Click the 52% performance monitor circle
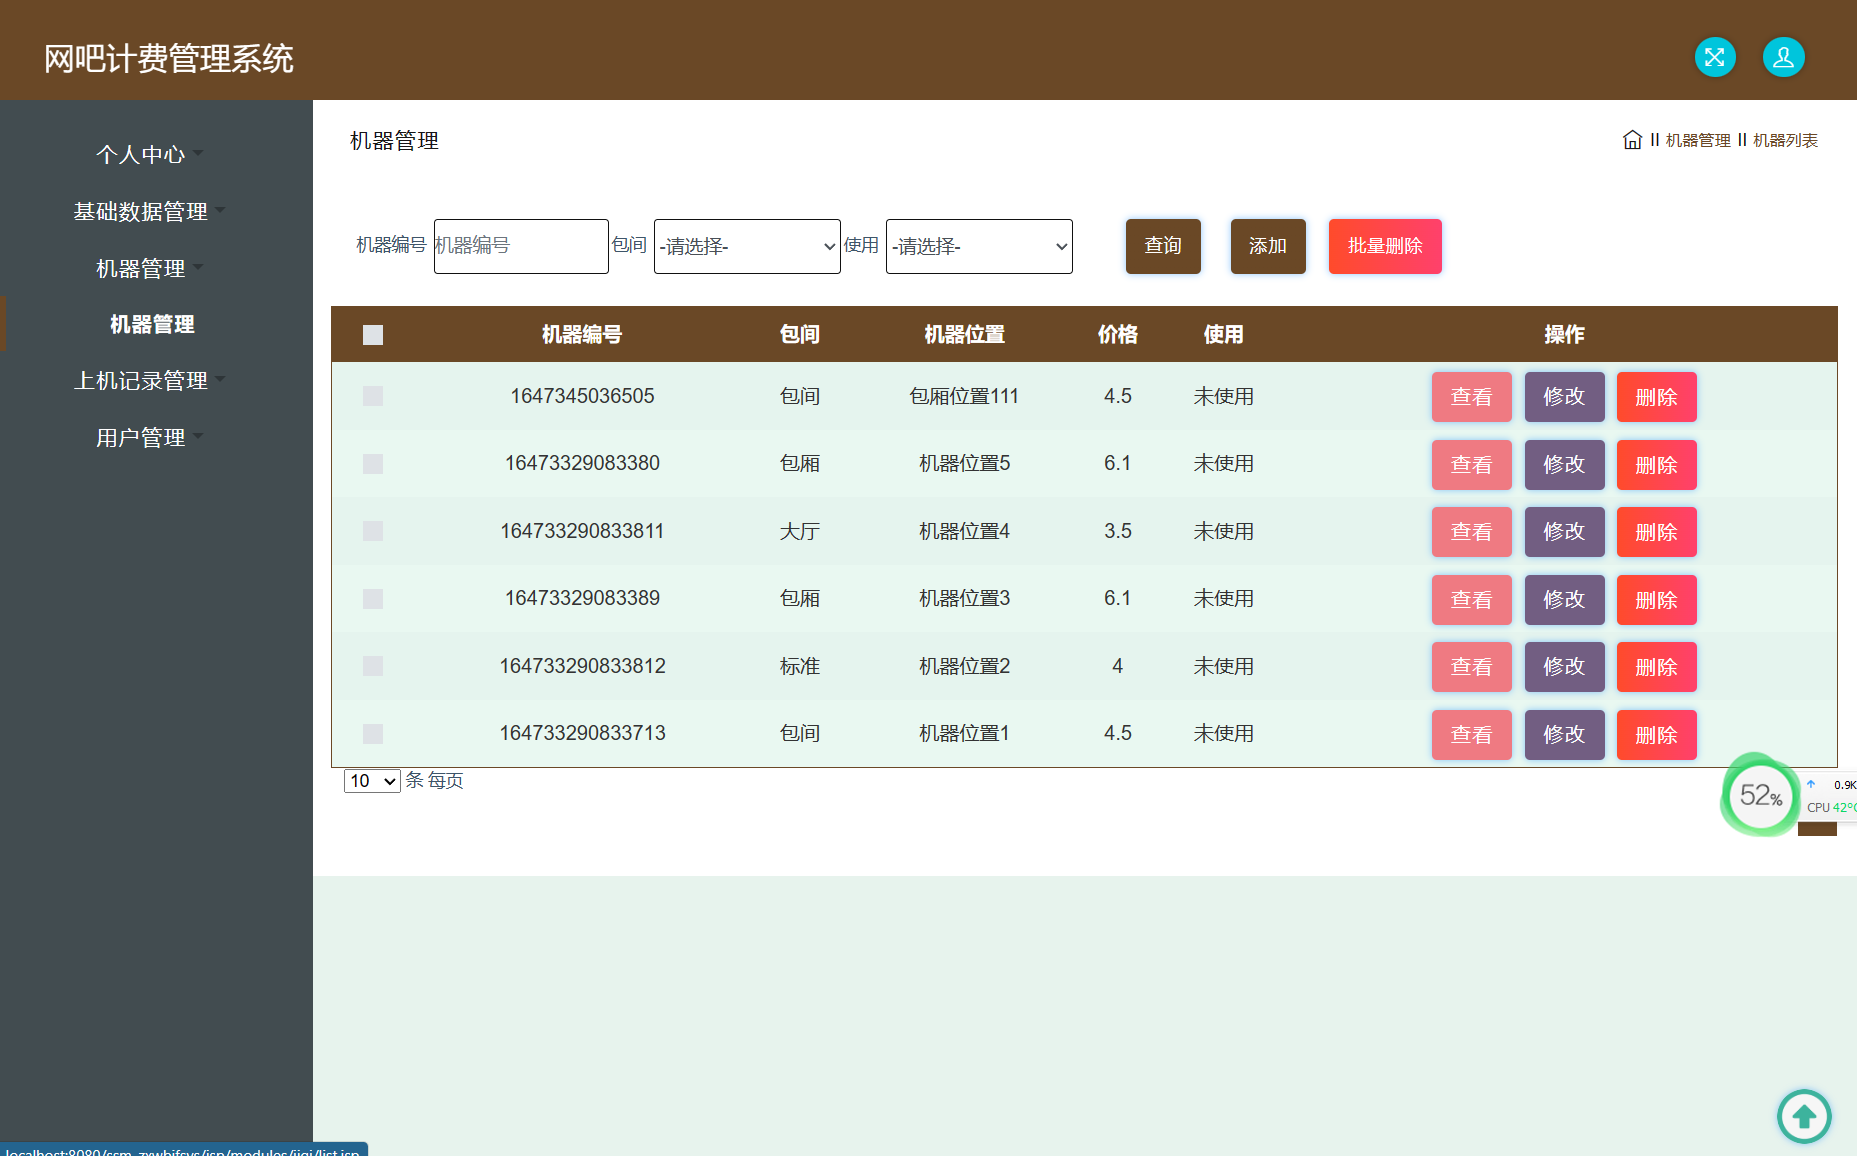1857x1156 pixels. click(1760, 796)
